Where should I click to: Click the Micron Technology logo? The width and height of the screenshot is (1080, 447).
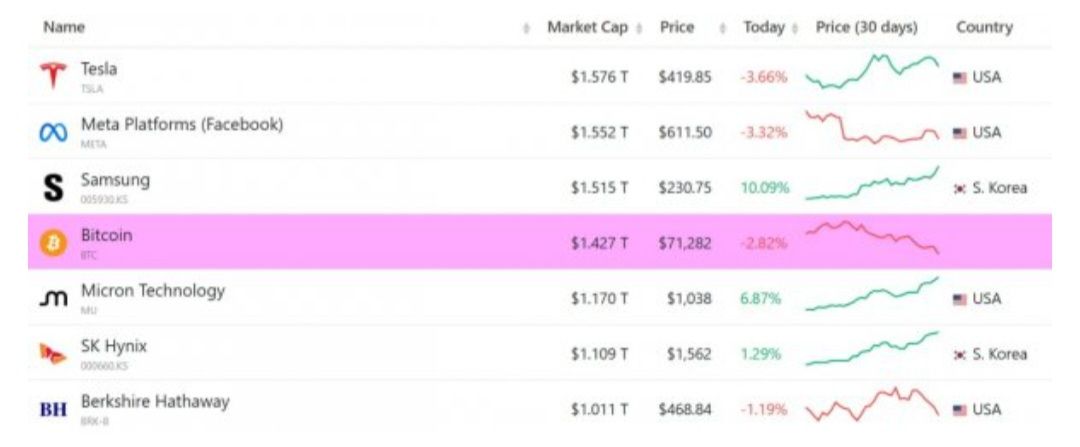[x=53, y=298]
